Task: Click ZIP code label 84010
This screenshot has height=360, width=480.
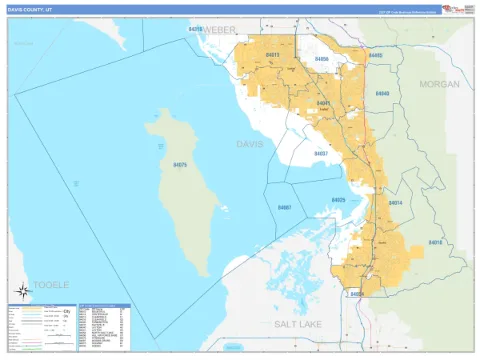Action: (435, 243)
